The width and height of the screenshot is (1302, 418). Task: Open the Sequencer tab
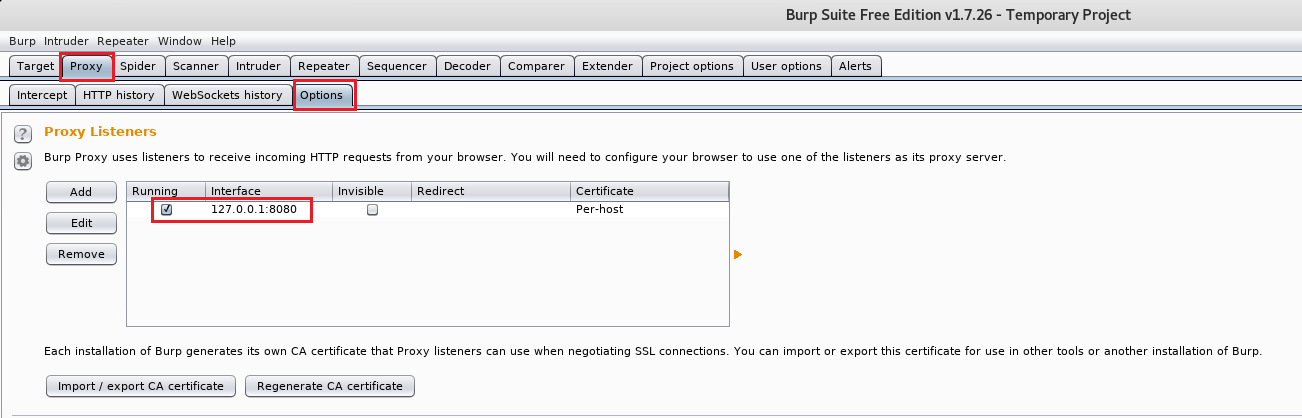pos(397,66)
